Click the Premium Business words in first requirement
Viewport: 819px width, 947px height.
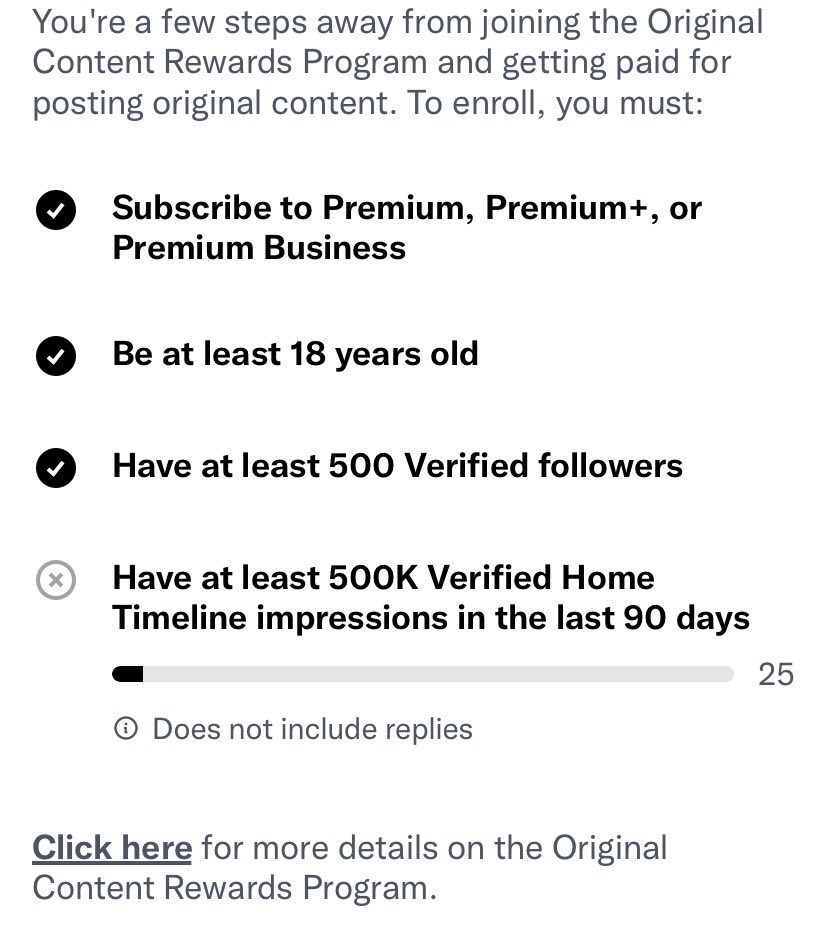tap(259, 248)
